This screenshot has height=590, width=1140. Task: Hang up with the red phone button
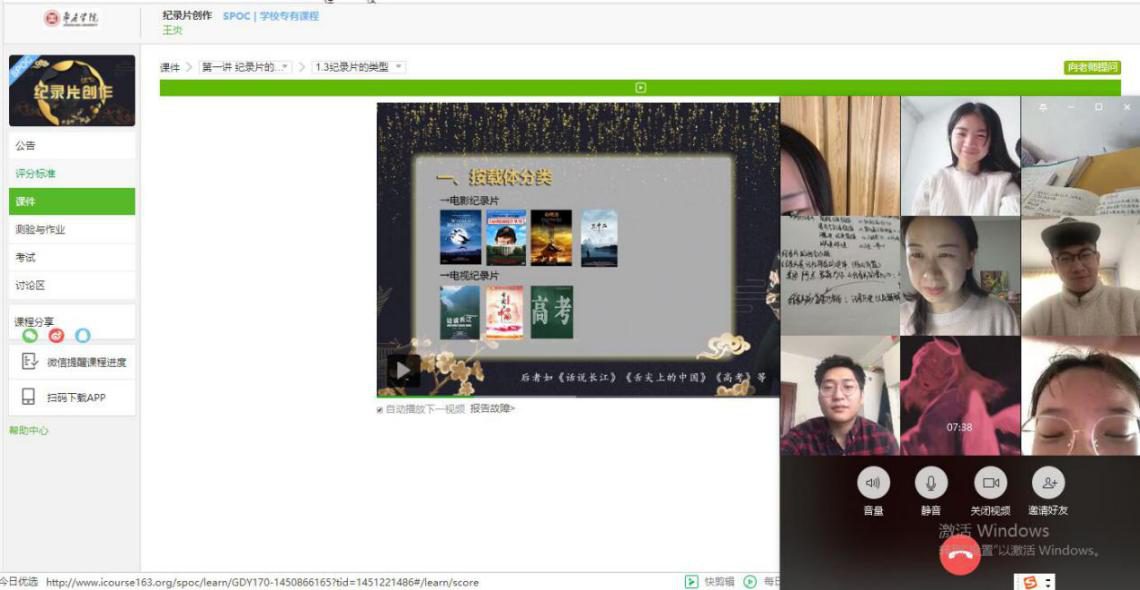[x=959, y=555]
